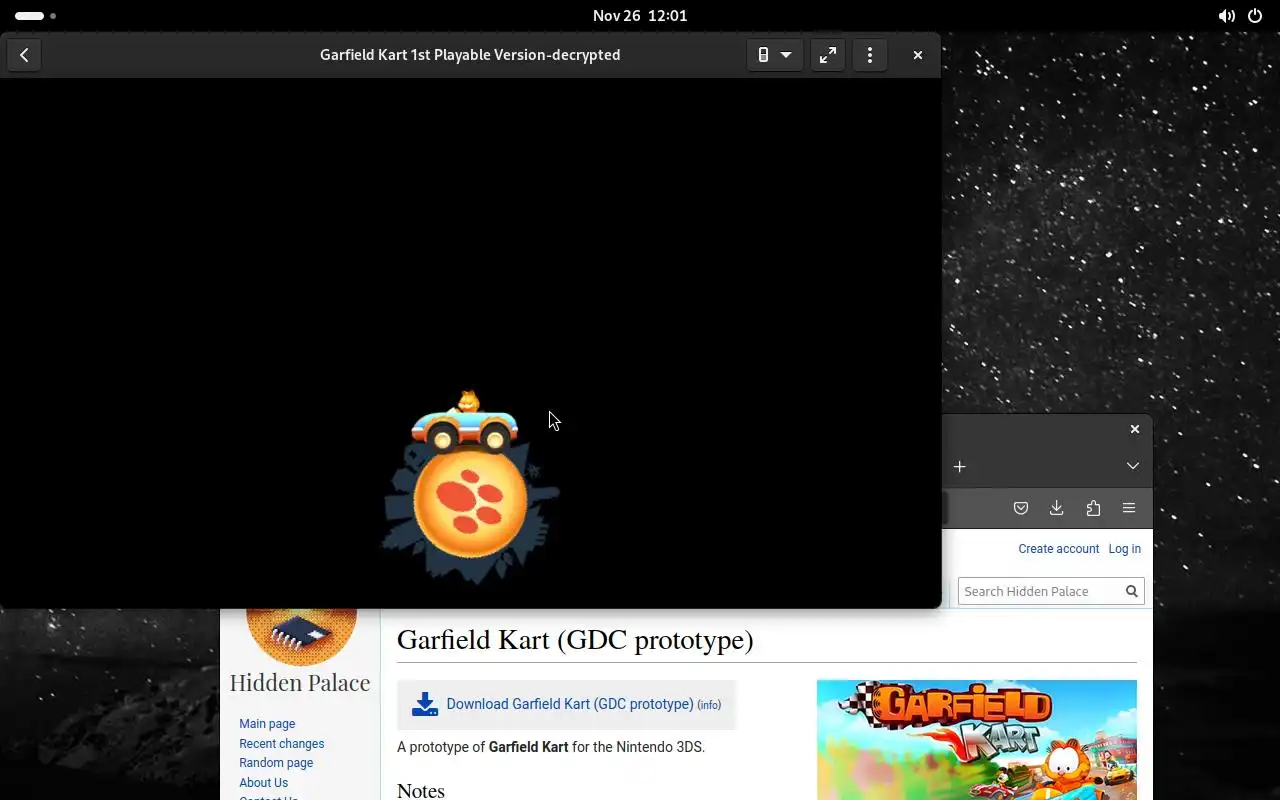Screen dimensions: 1280x800
Task: Open the About Us sidebar link
Action: pyautogui.click(x=263, y=783)
